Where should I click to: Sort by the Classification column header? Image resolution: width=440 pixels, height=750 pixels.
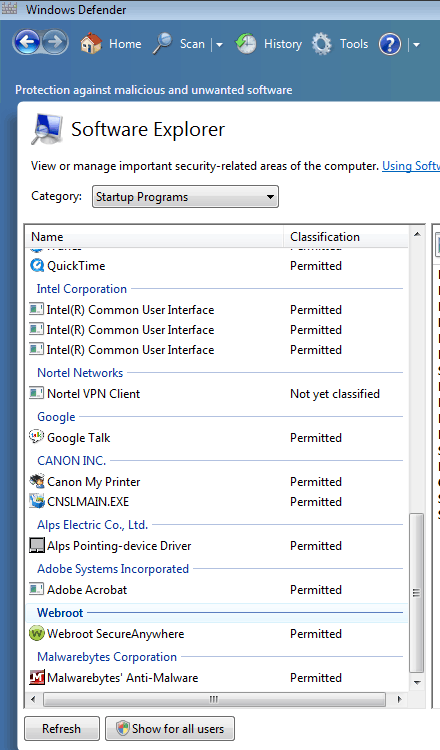click(x=346, y=237)
